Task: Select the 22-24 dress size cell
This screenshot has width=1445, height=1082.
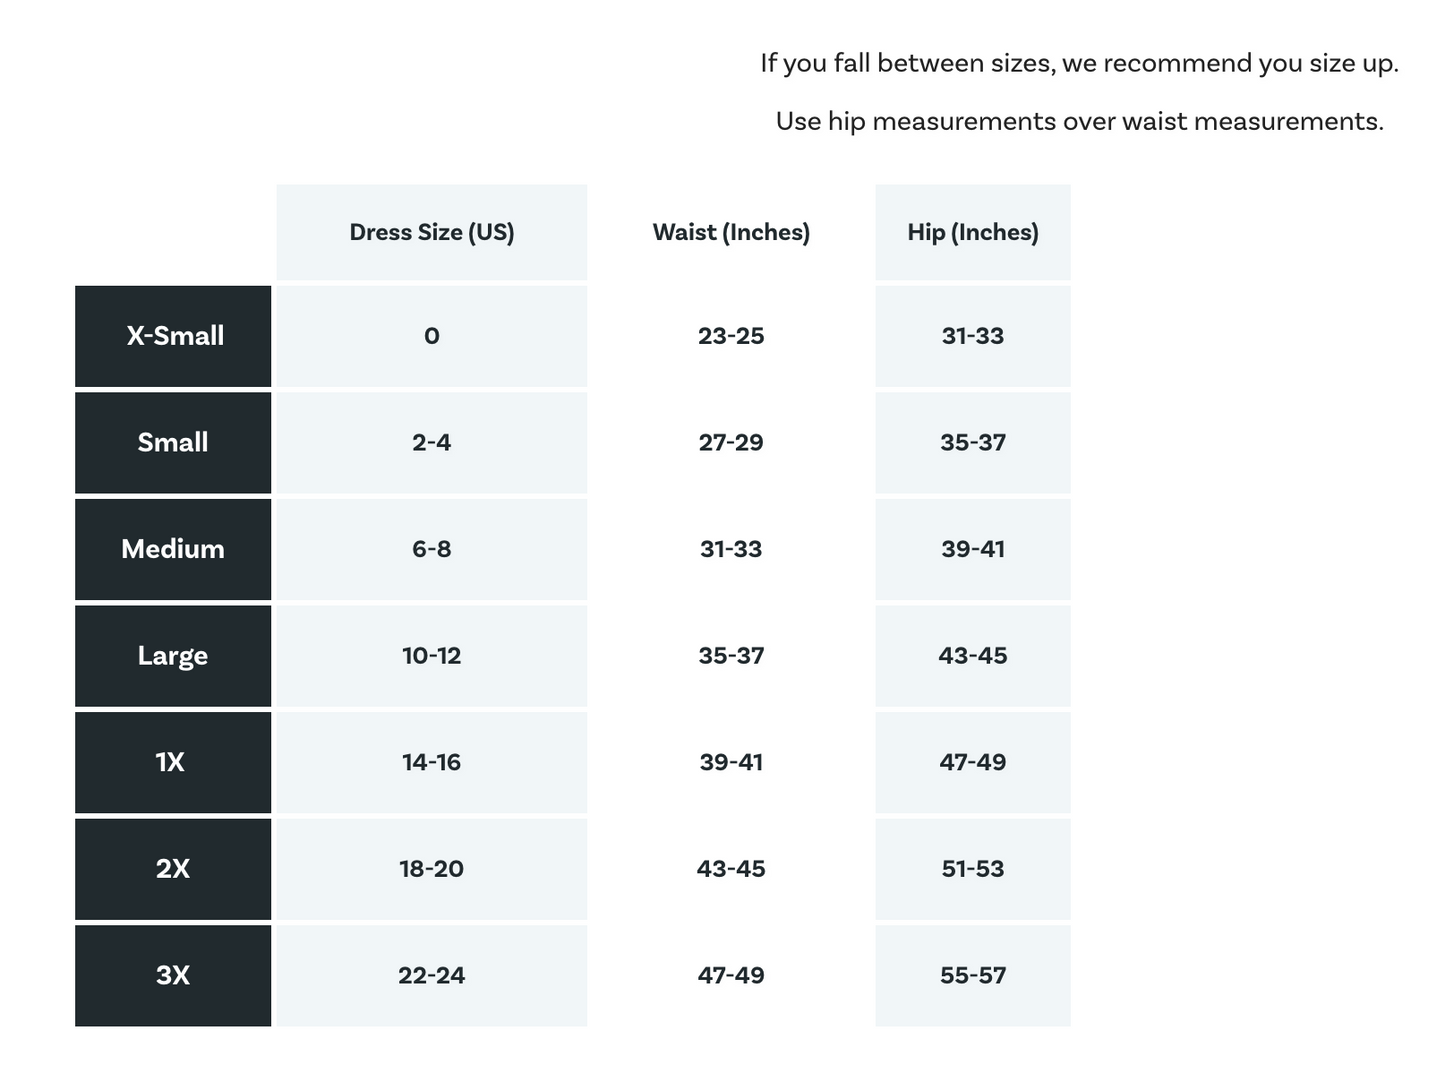Action: 431,975
